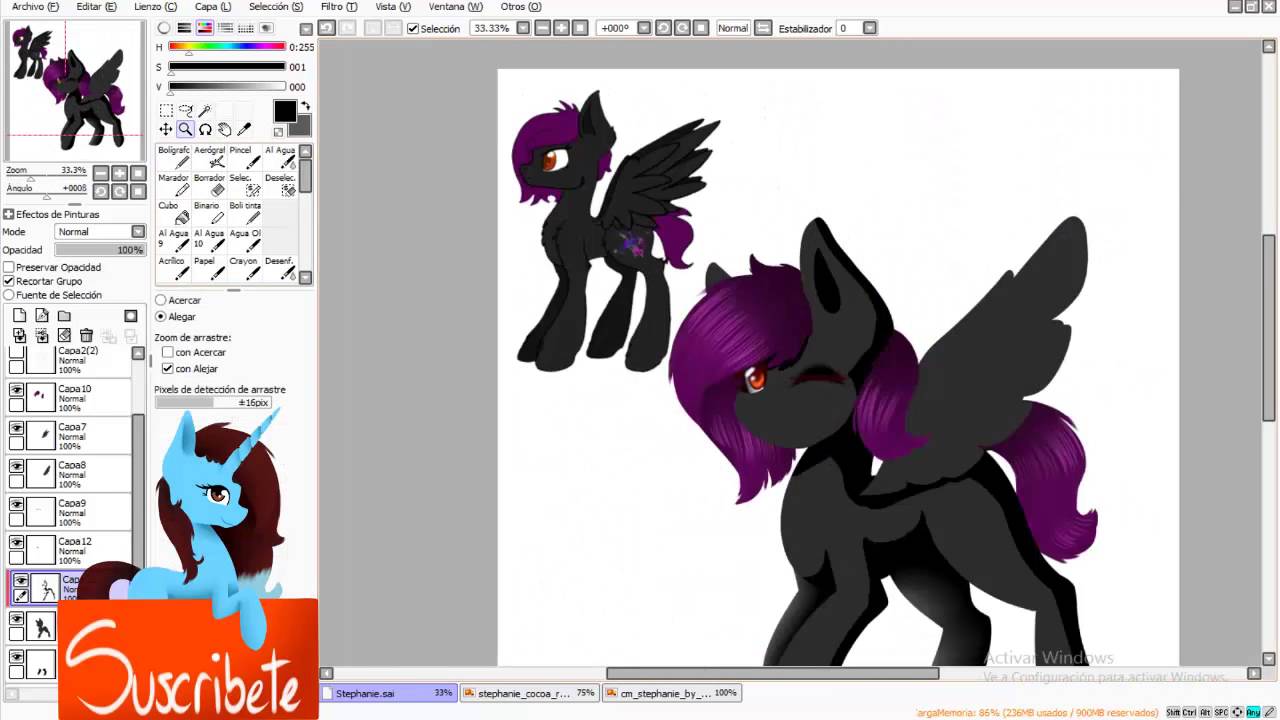
Task: Create a new layer folder
Action: [x=64, y=316]
